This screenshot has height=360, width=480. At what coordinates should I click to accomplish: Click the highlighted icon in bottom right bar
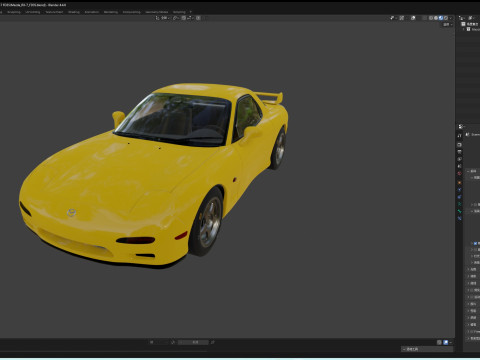tap(445, 342)
